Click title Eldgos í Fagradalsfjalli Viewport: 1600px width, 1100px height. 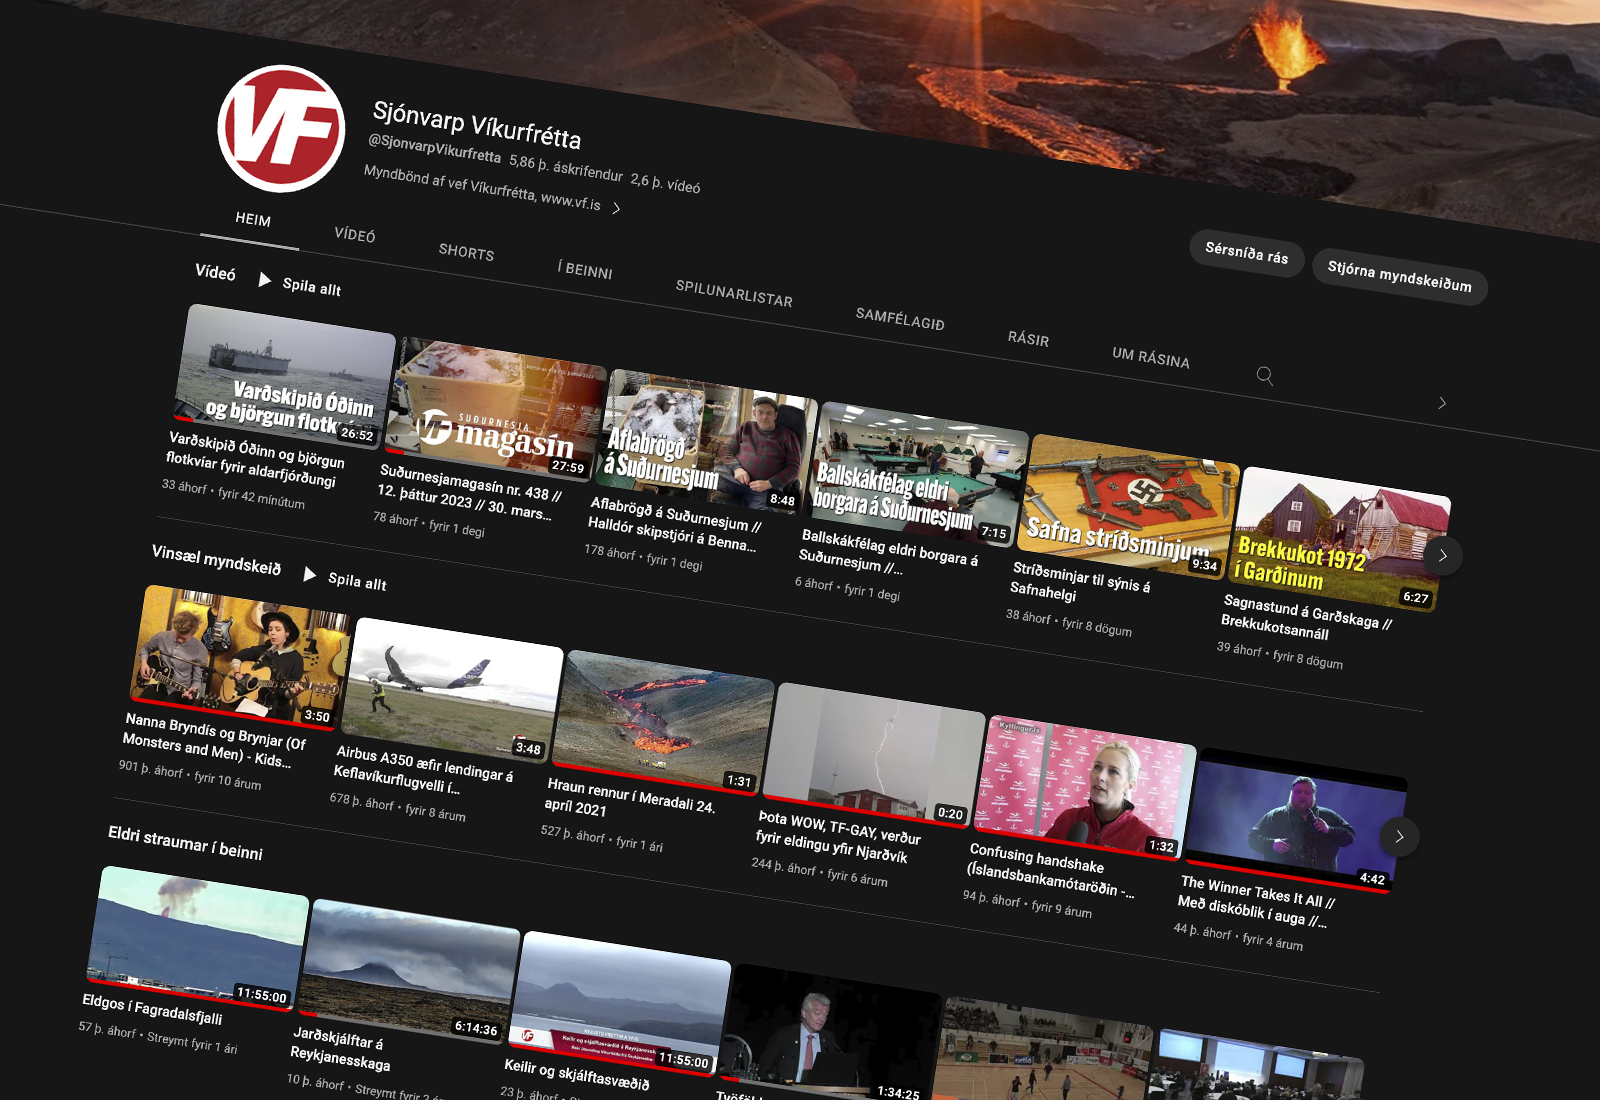152,1009
